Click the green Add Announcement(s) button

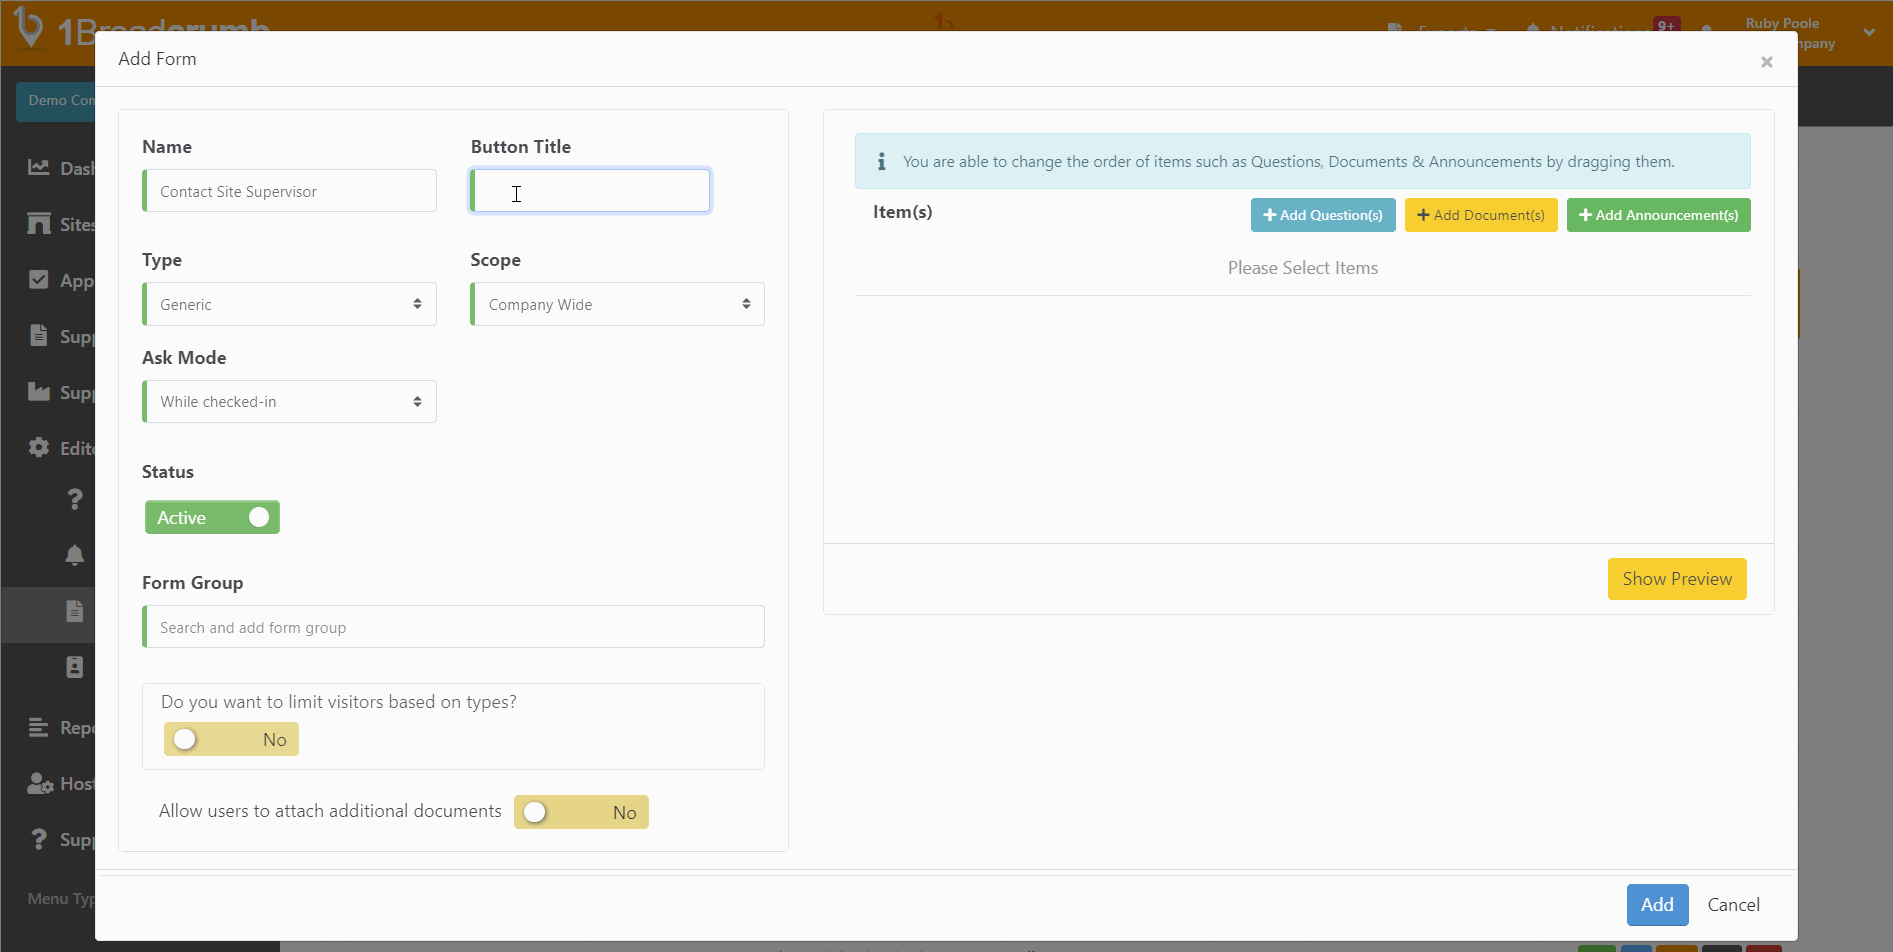coord(1658,215)
